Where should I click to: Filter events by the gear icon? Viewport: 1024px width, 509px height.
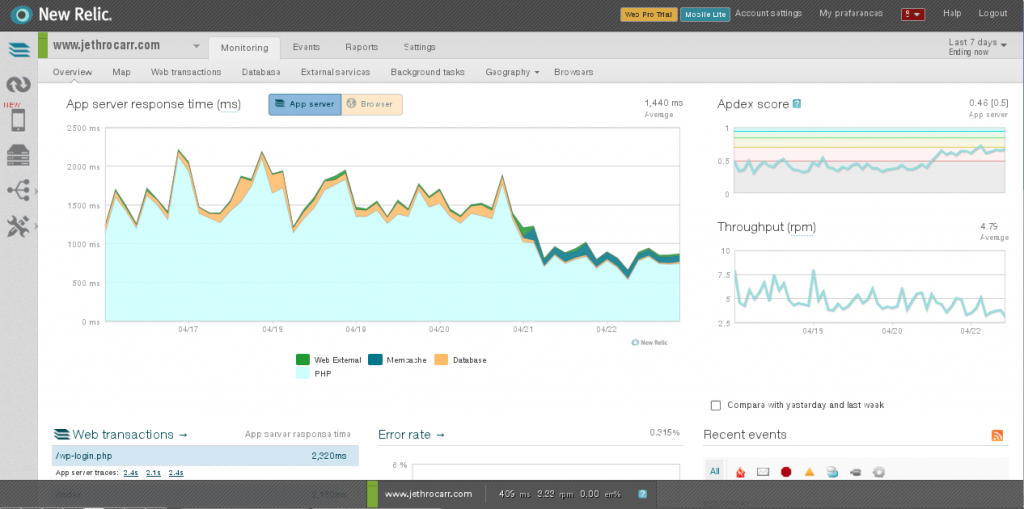pos(879,472)
